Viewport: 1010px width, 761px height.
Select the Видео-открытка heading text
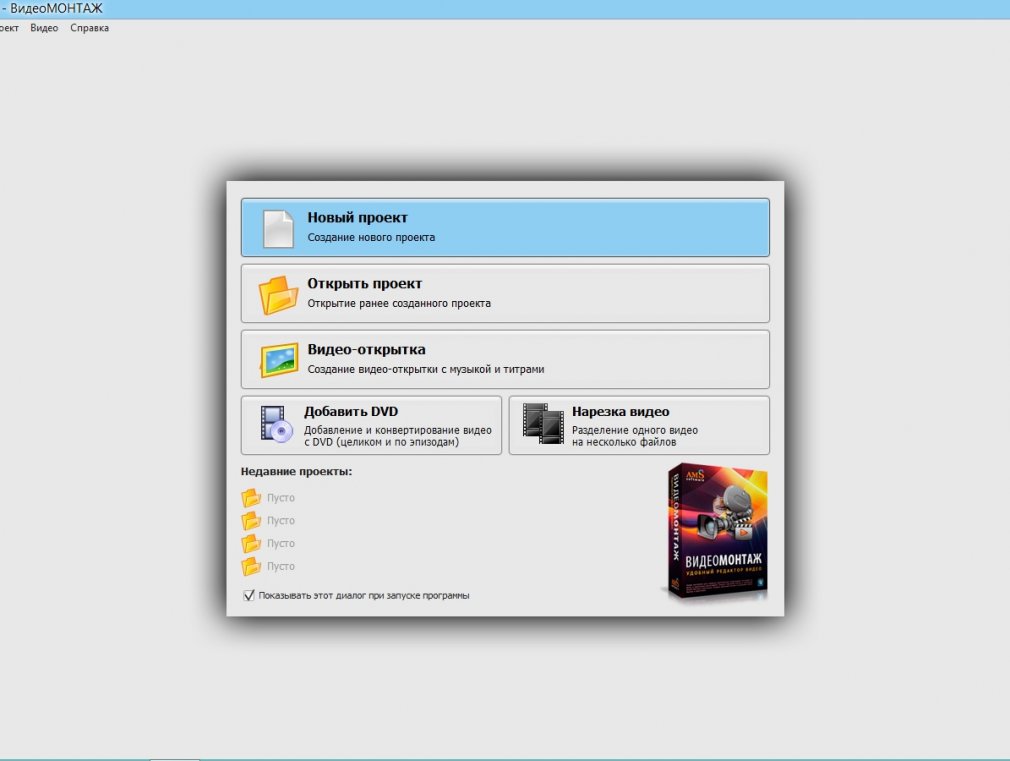click(367, 349)
